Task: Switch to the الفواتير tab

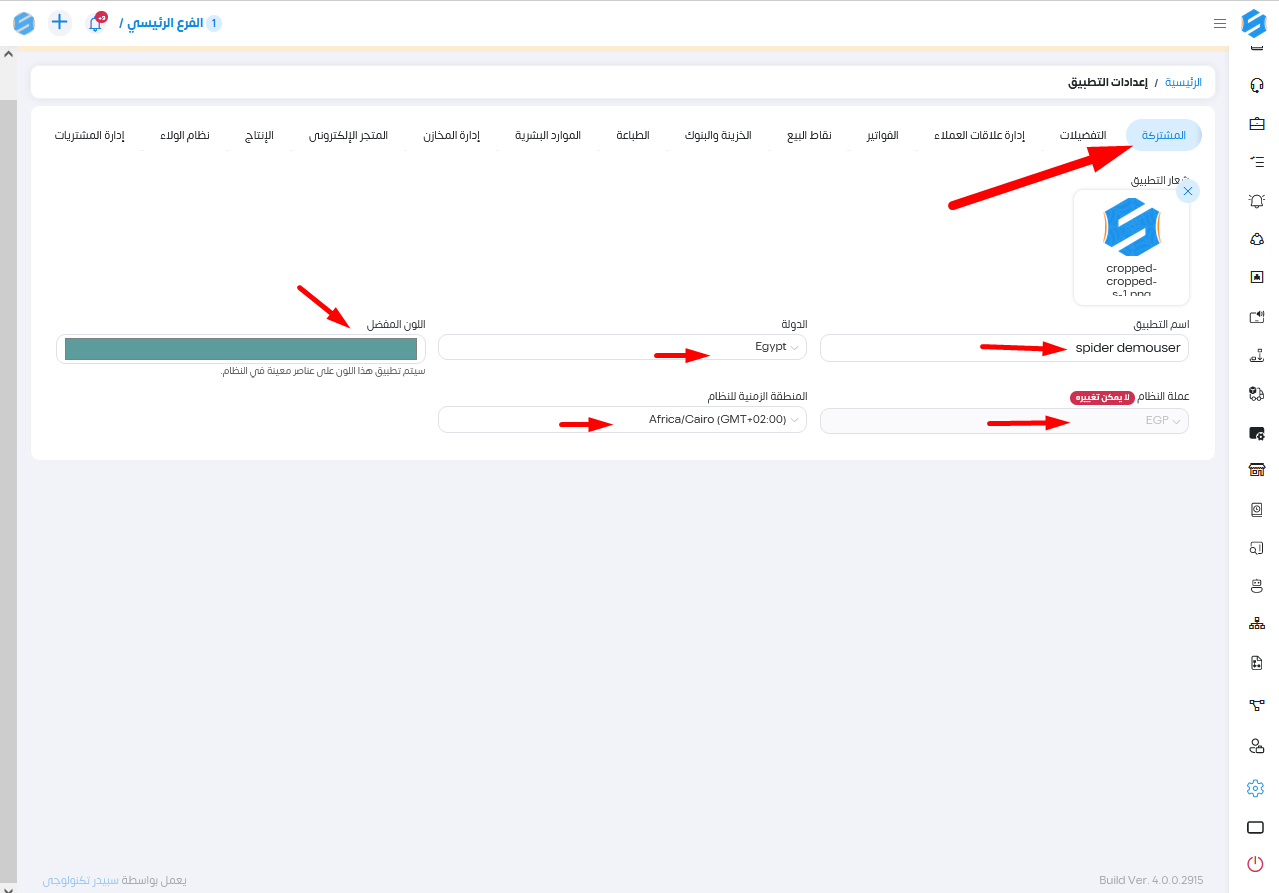Action: pos(882,135)
